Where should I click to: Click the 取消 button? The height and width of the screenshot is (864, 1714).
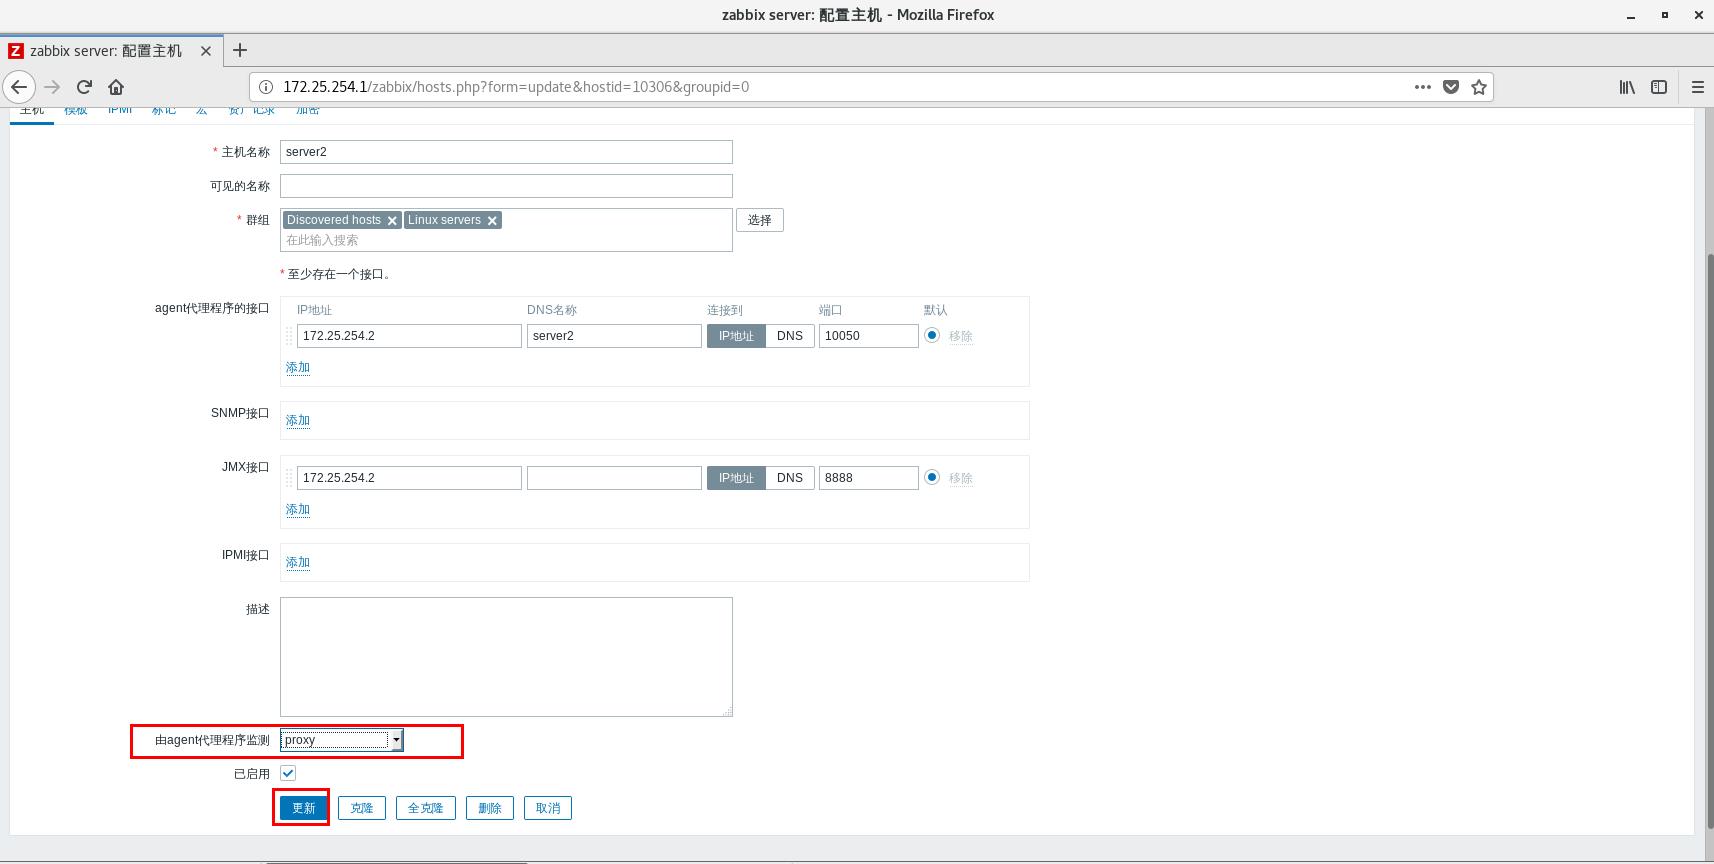tap(548, 808)
